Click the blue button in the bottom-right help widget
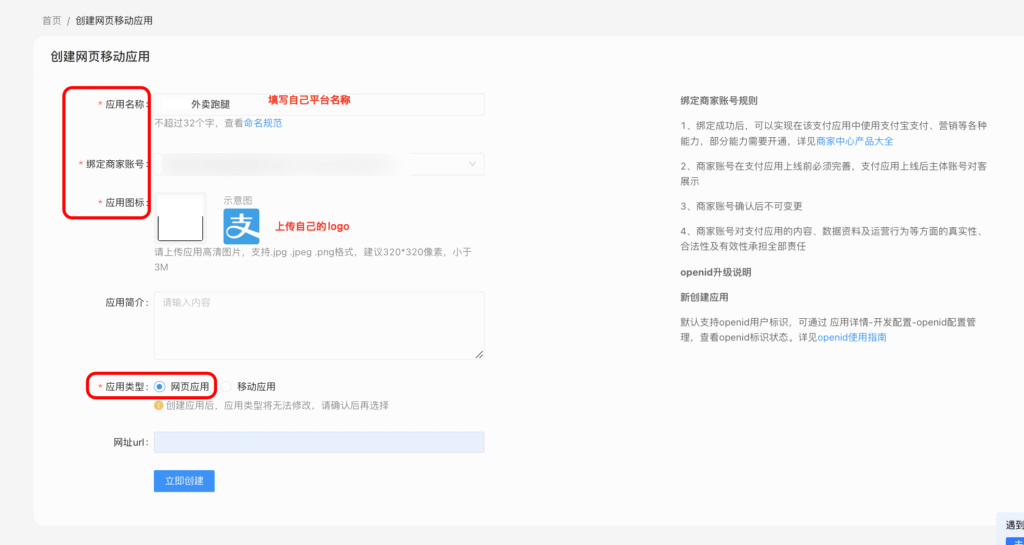The height and width of the screenshot is (545, 1024). tap(1014, 540)
